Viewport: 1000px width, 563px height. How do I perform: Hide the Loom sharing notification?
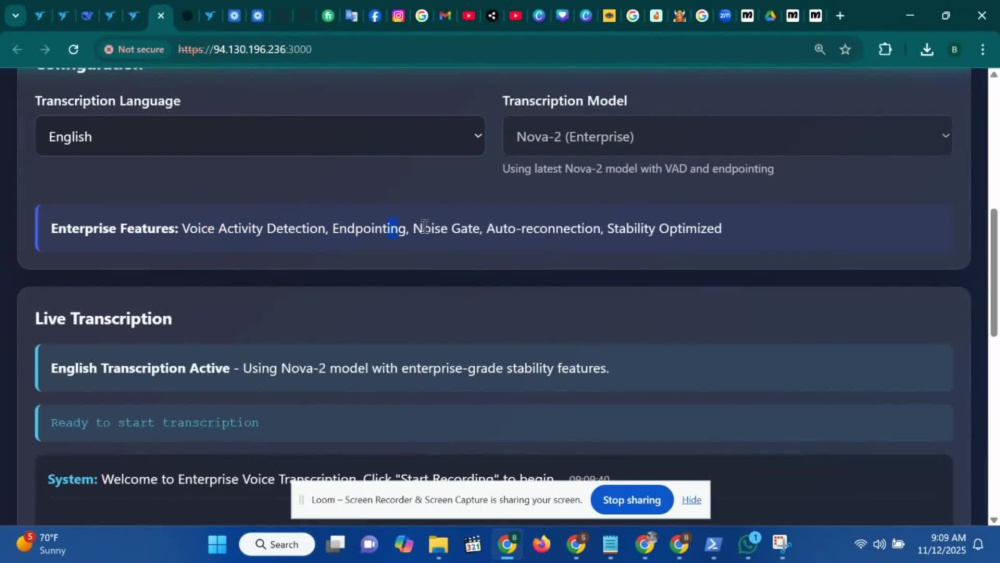(x=691, y=500)
